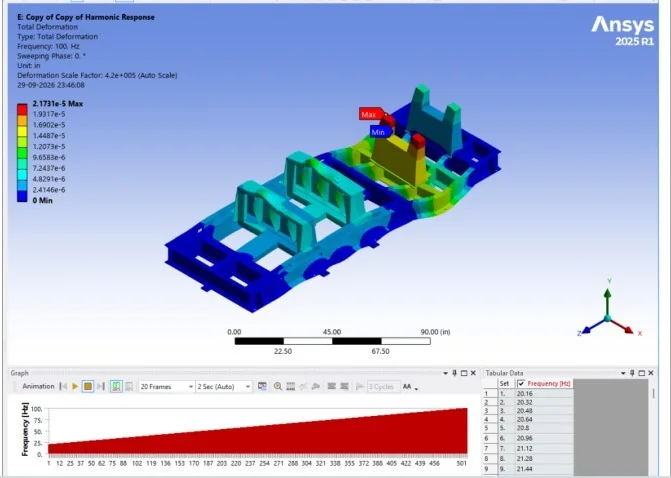
Task: Select table cell 20.32
Action: click(x=544, y=402)
